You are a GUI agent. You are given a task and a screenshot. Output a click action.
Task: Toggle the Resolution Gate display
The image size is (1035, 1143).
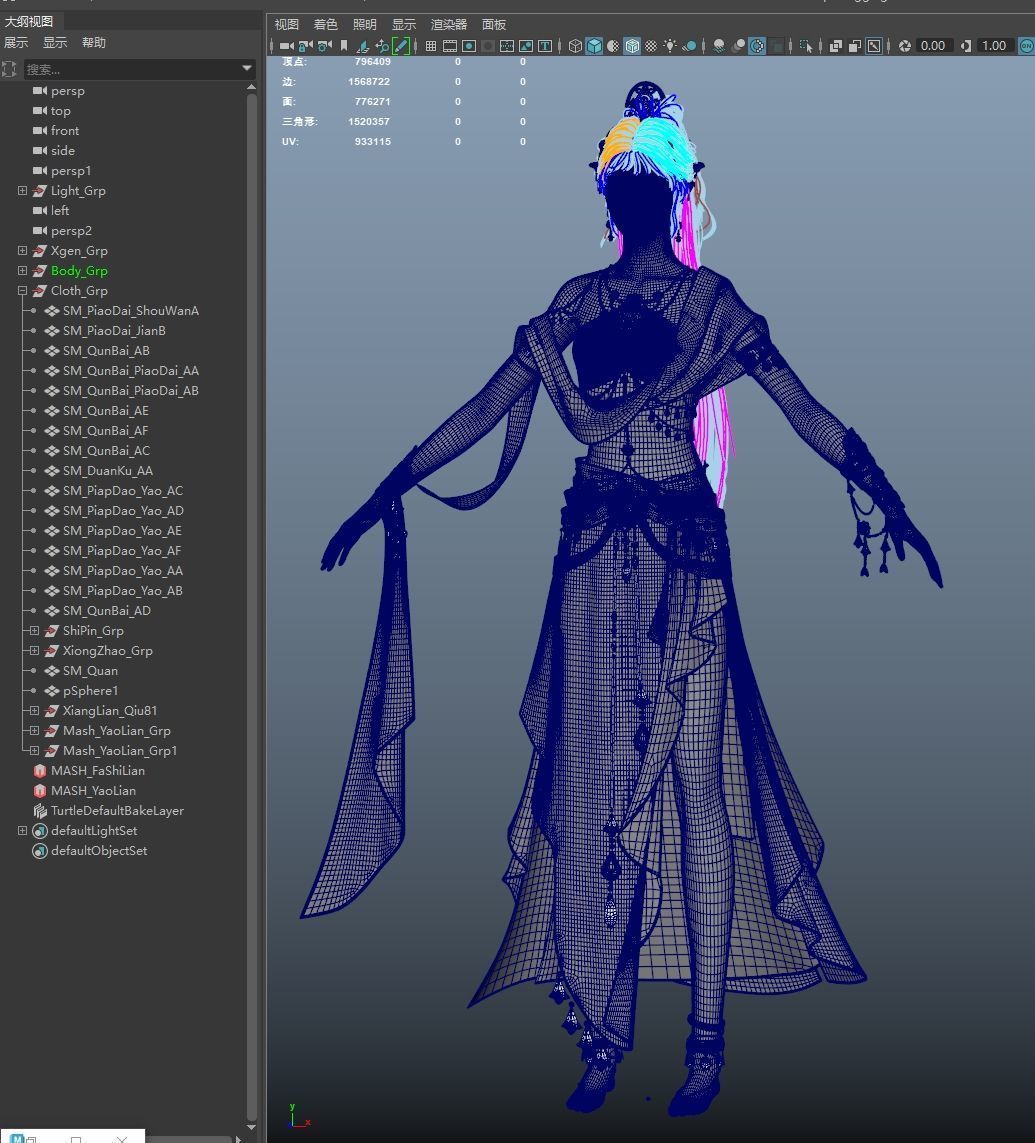[x=469, y=46]
